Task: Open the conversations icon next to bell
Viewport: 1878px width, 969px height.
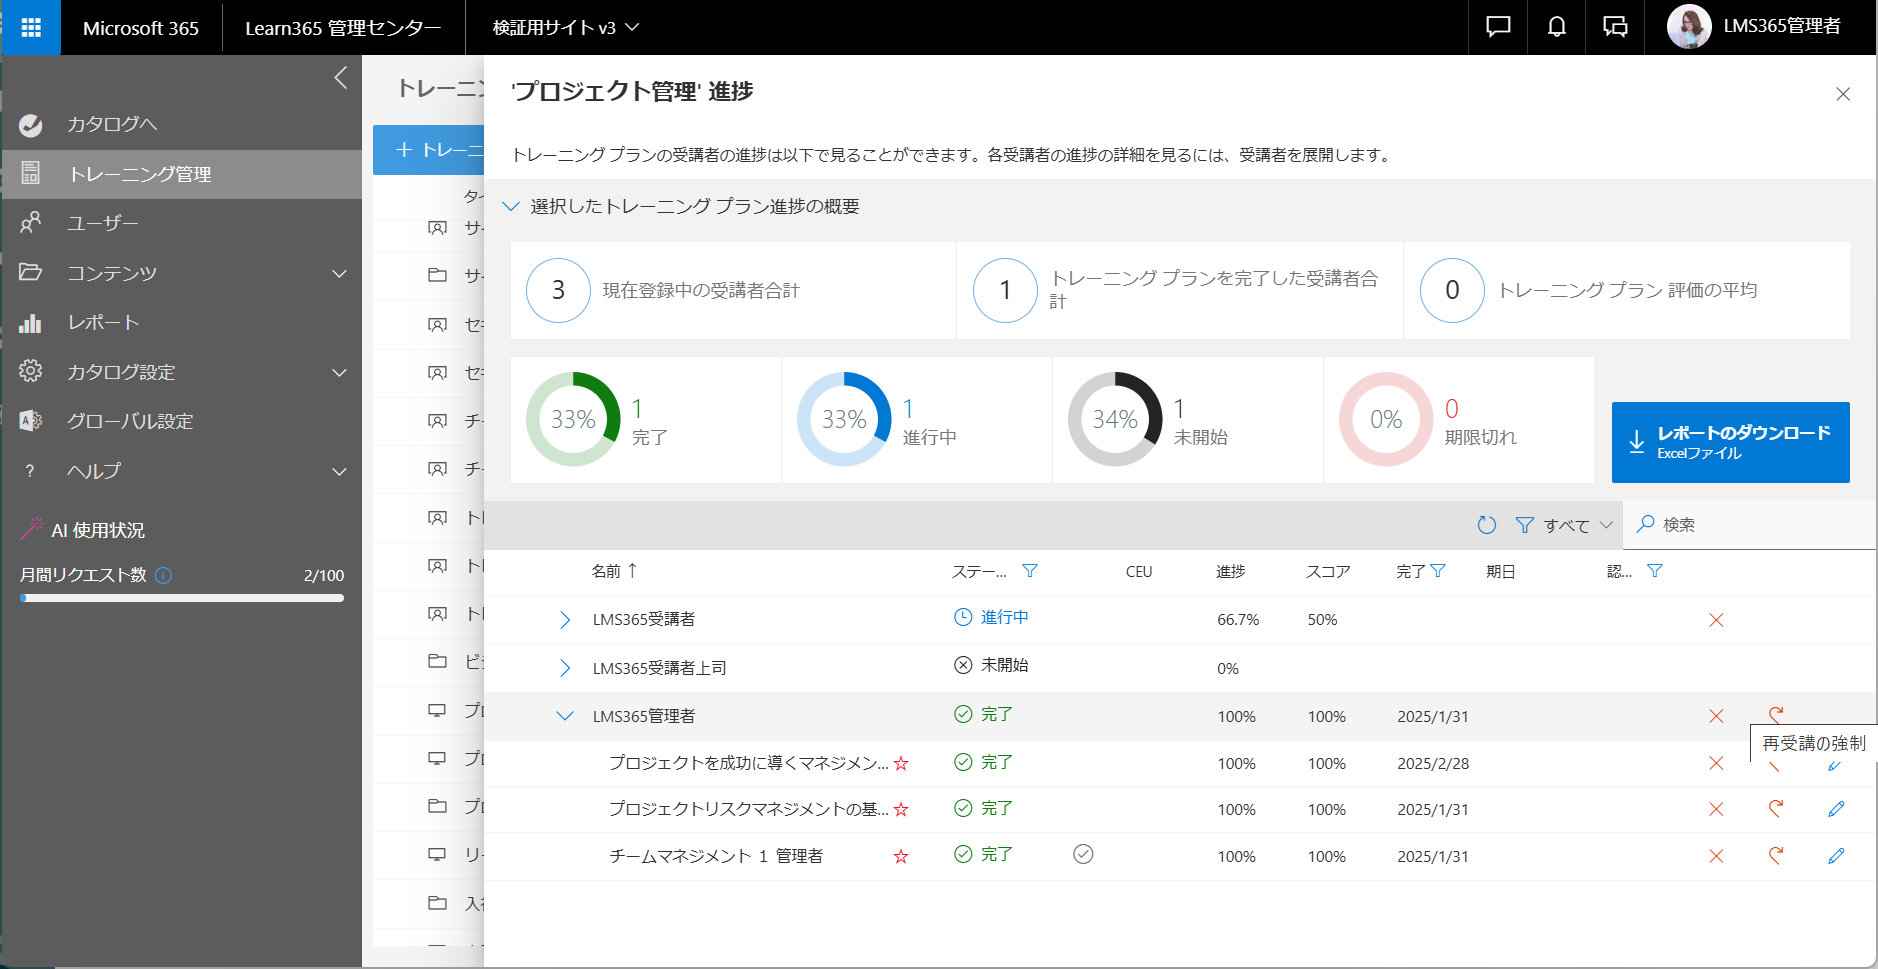Action: tap(1615, 27)
